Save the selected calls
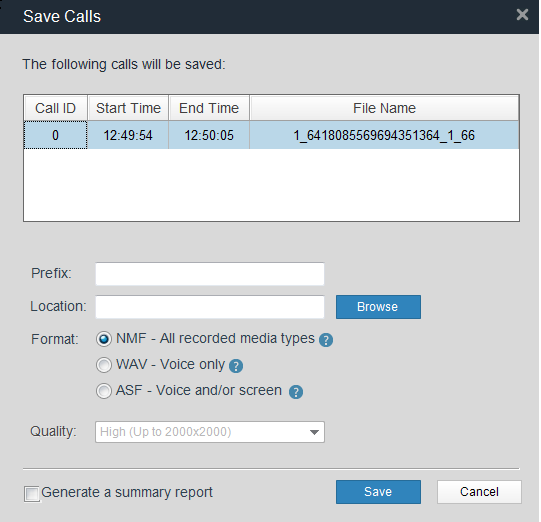Screen dimensions: 541x522 (378, 492)
